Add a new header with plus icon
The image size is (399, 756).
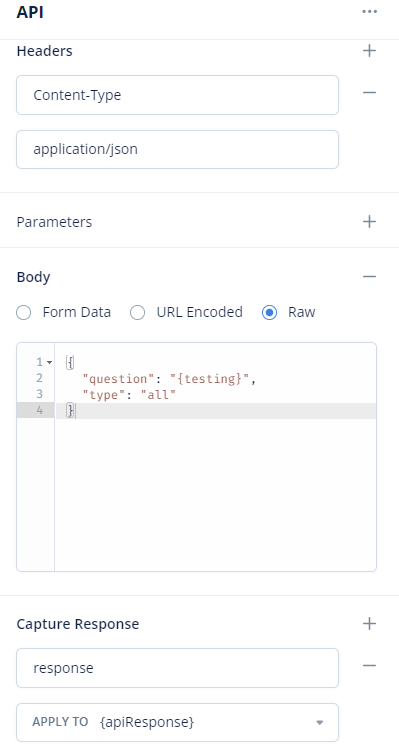pos(369,51)
